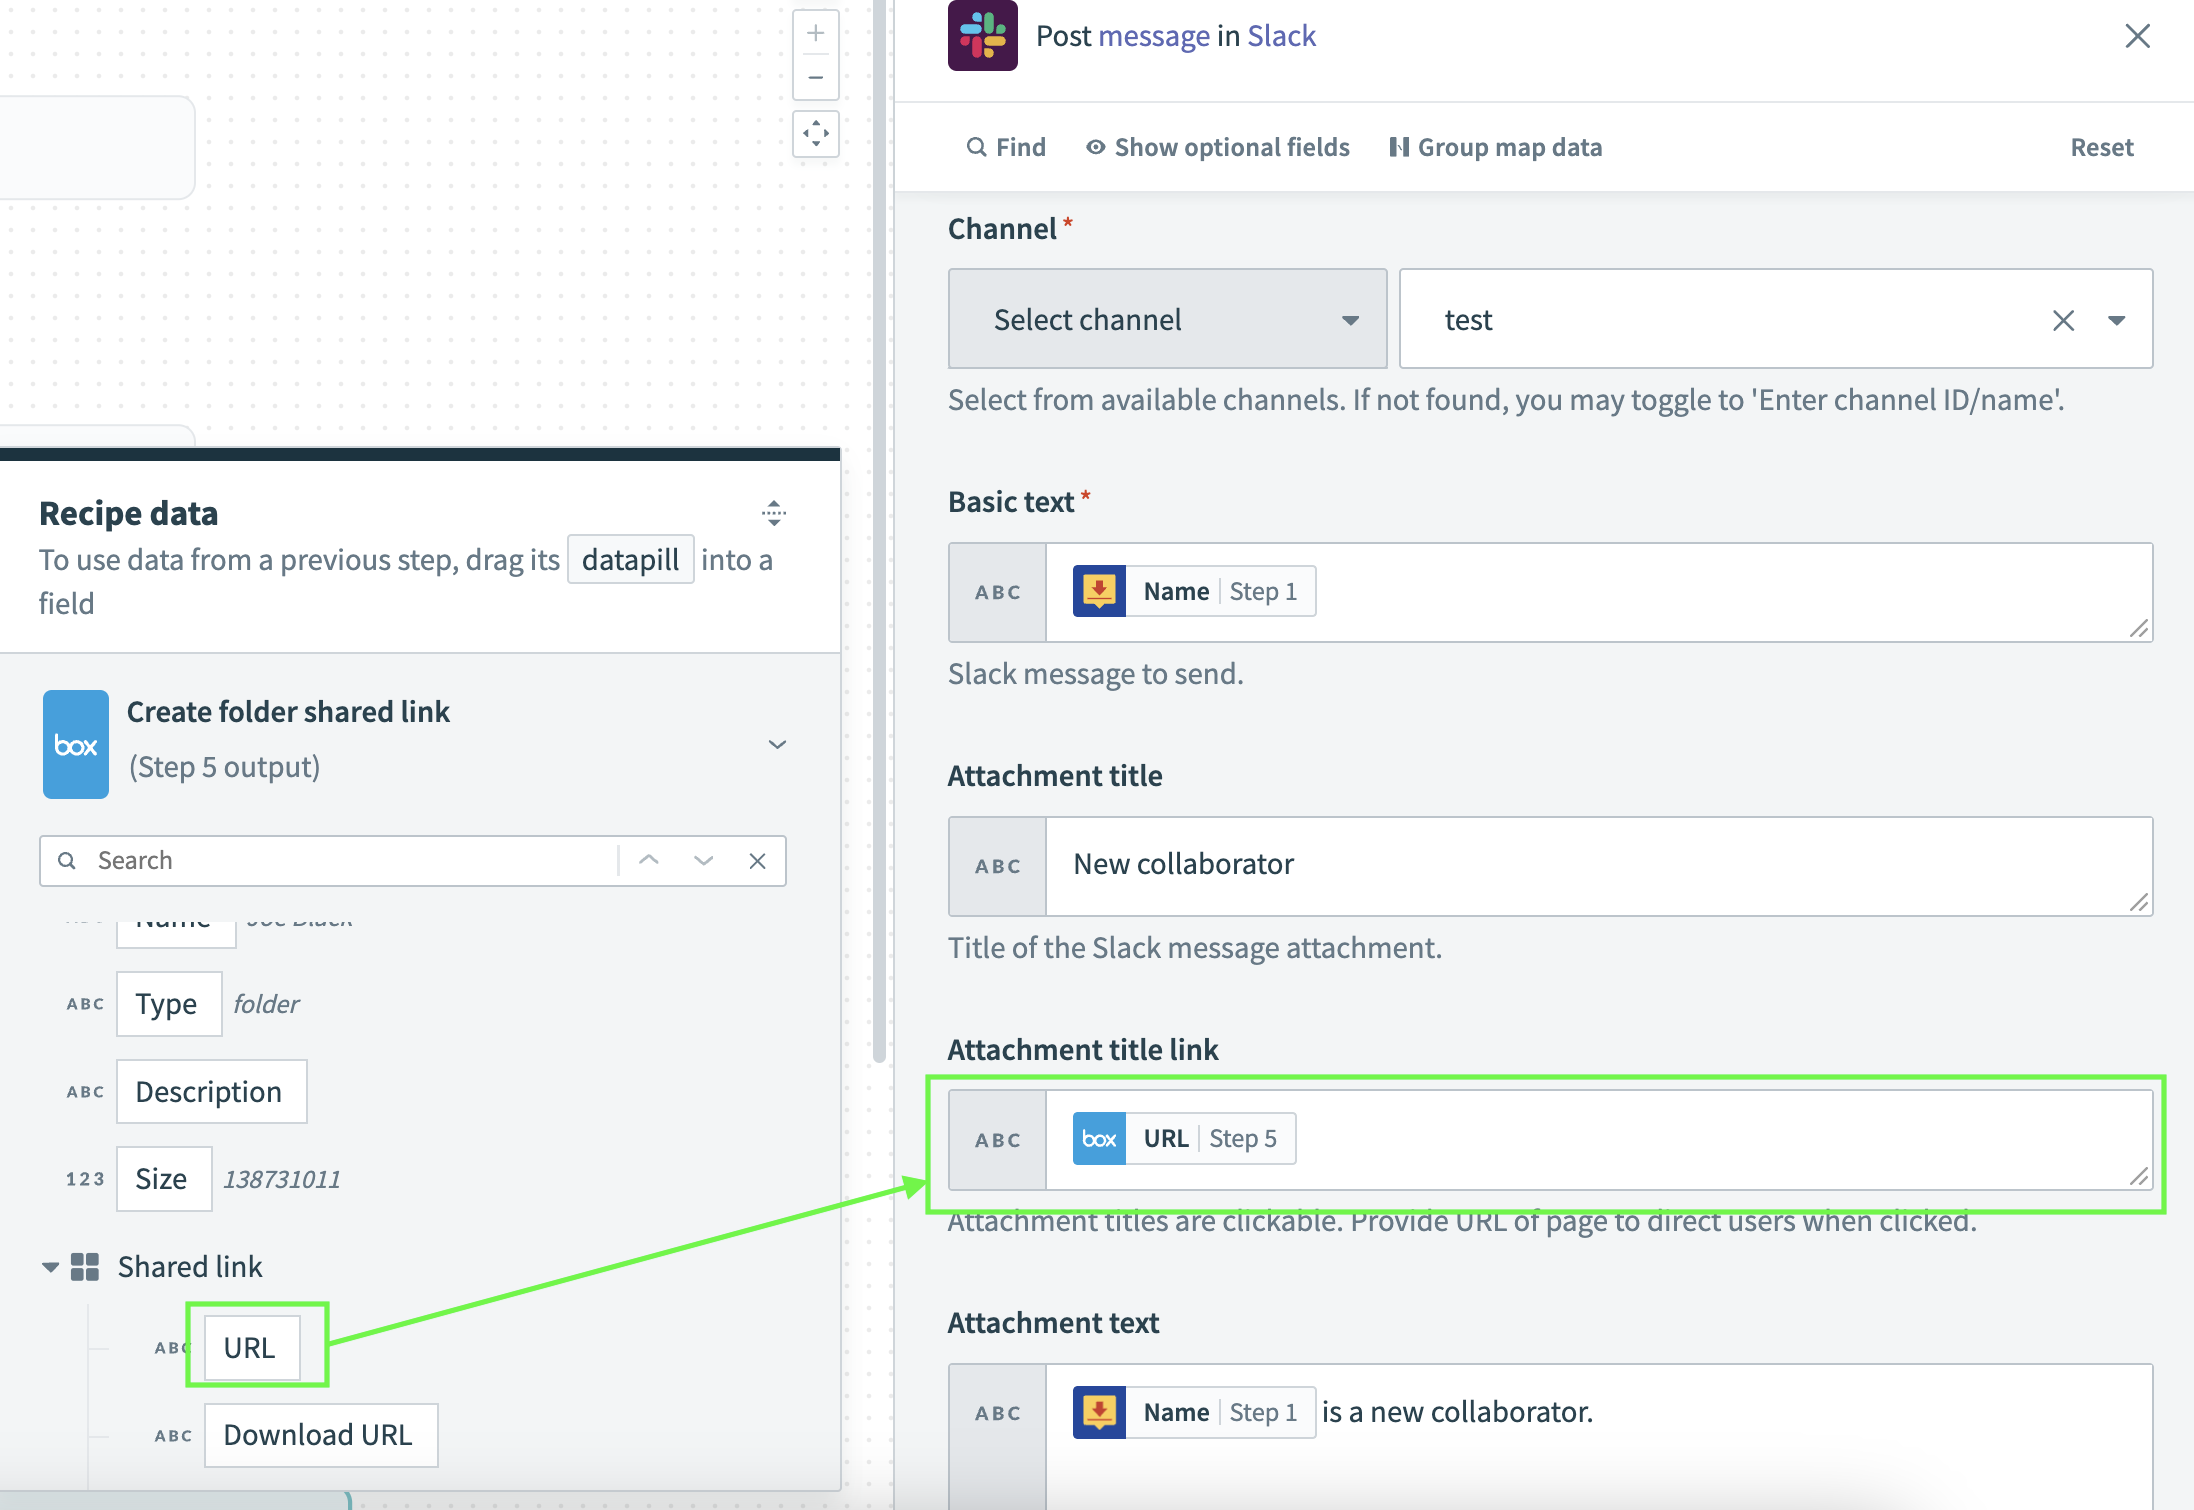Collapse the Create folder shared link output
The height and width of the screenshot is (1510, 2194).
(777, 744)
